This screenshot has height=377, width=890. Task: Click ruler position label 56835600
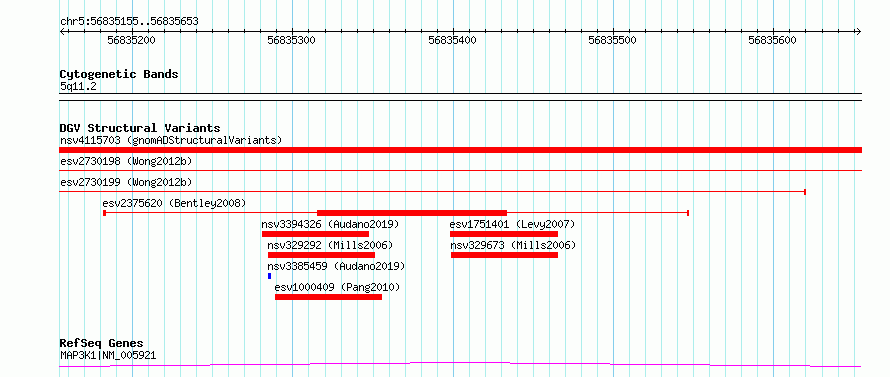[x=773, y=40]
